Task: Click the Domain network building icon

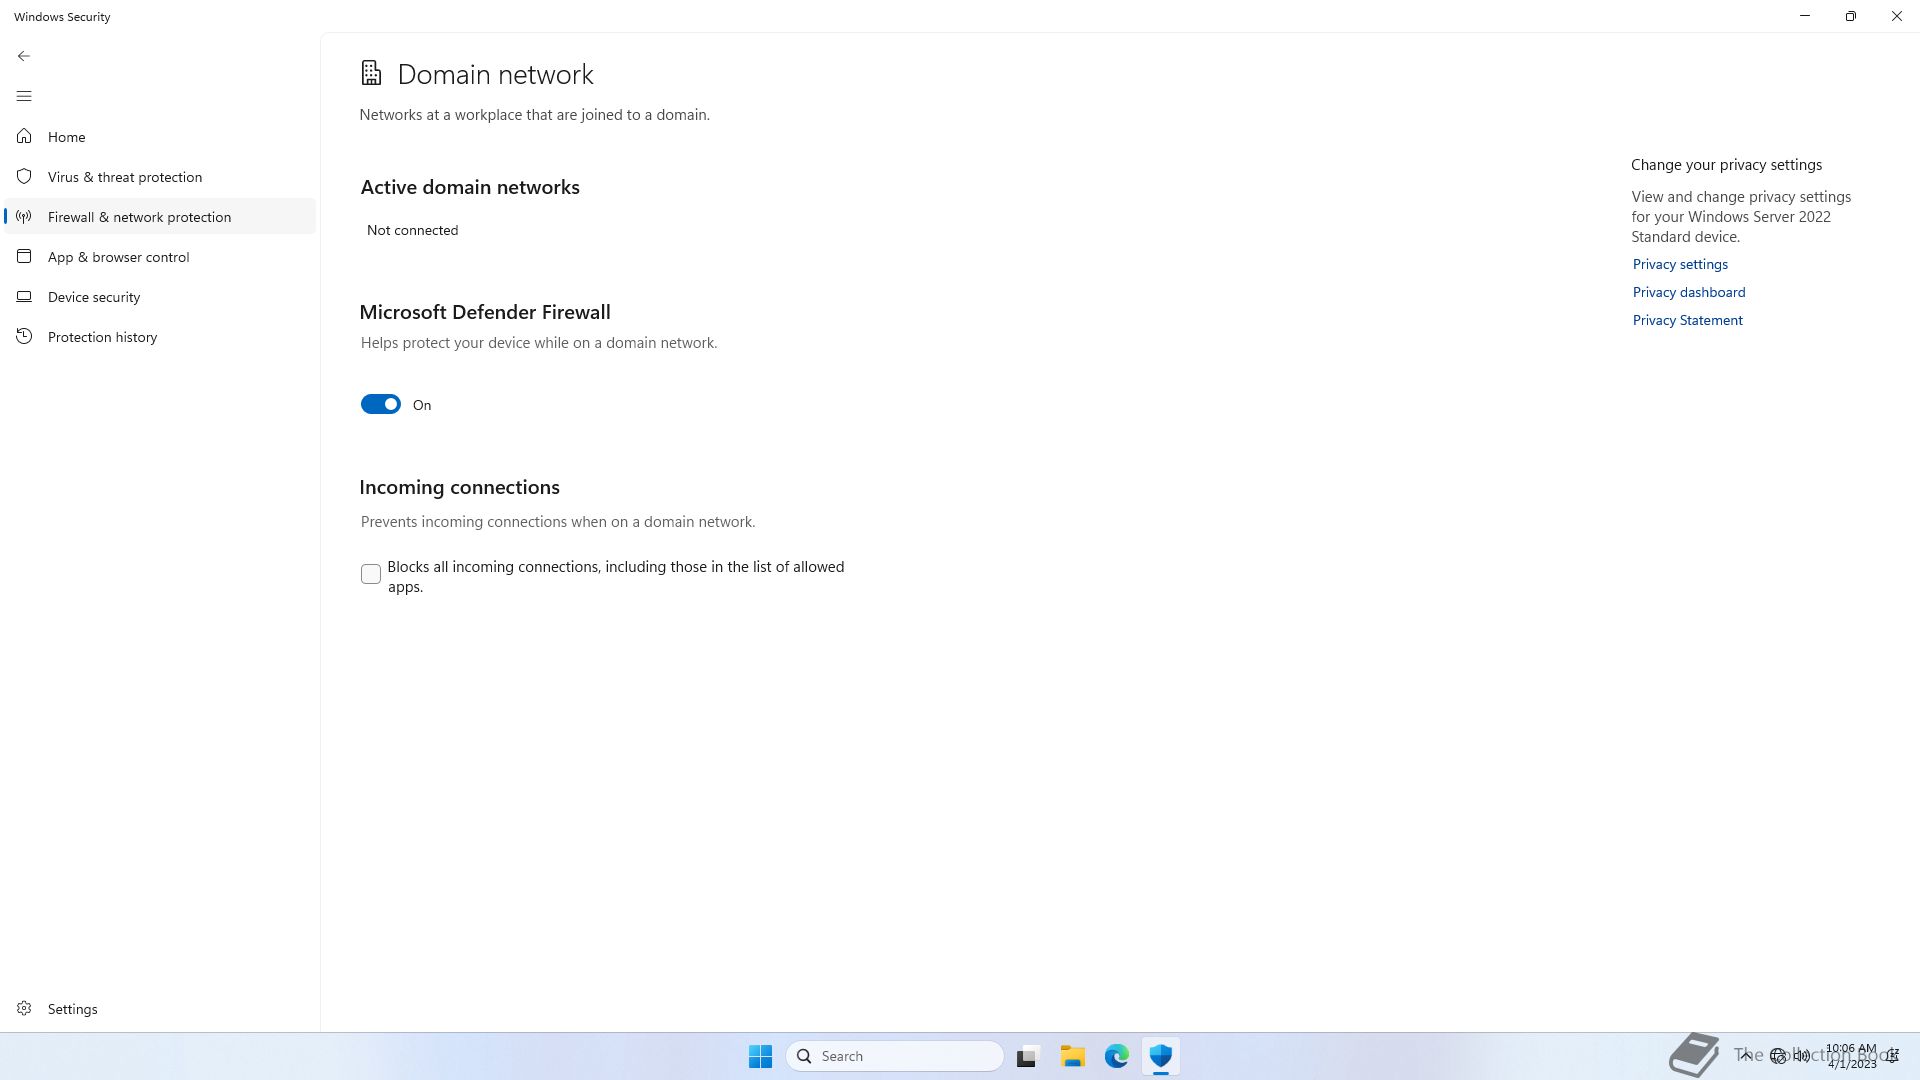Action: pos(371,73)
